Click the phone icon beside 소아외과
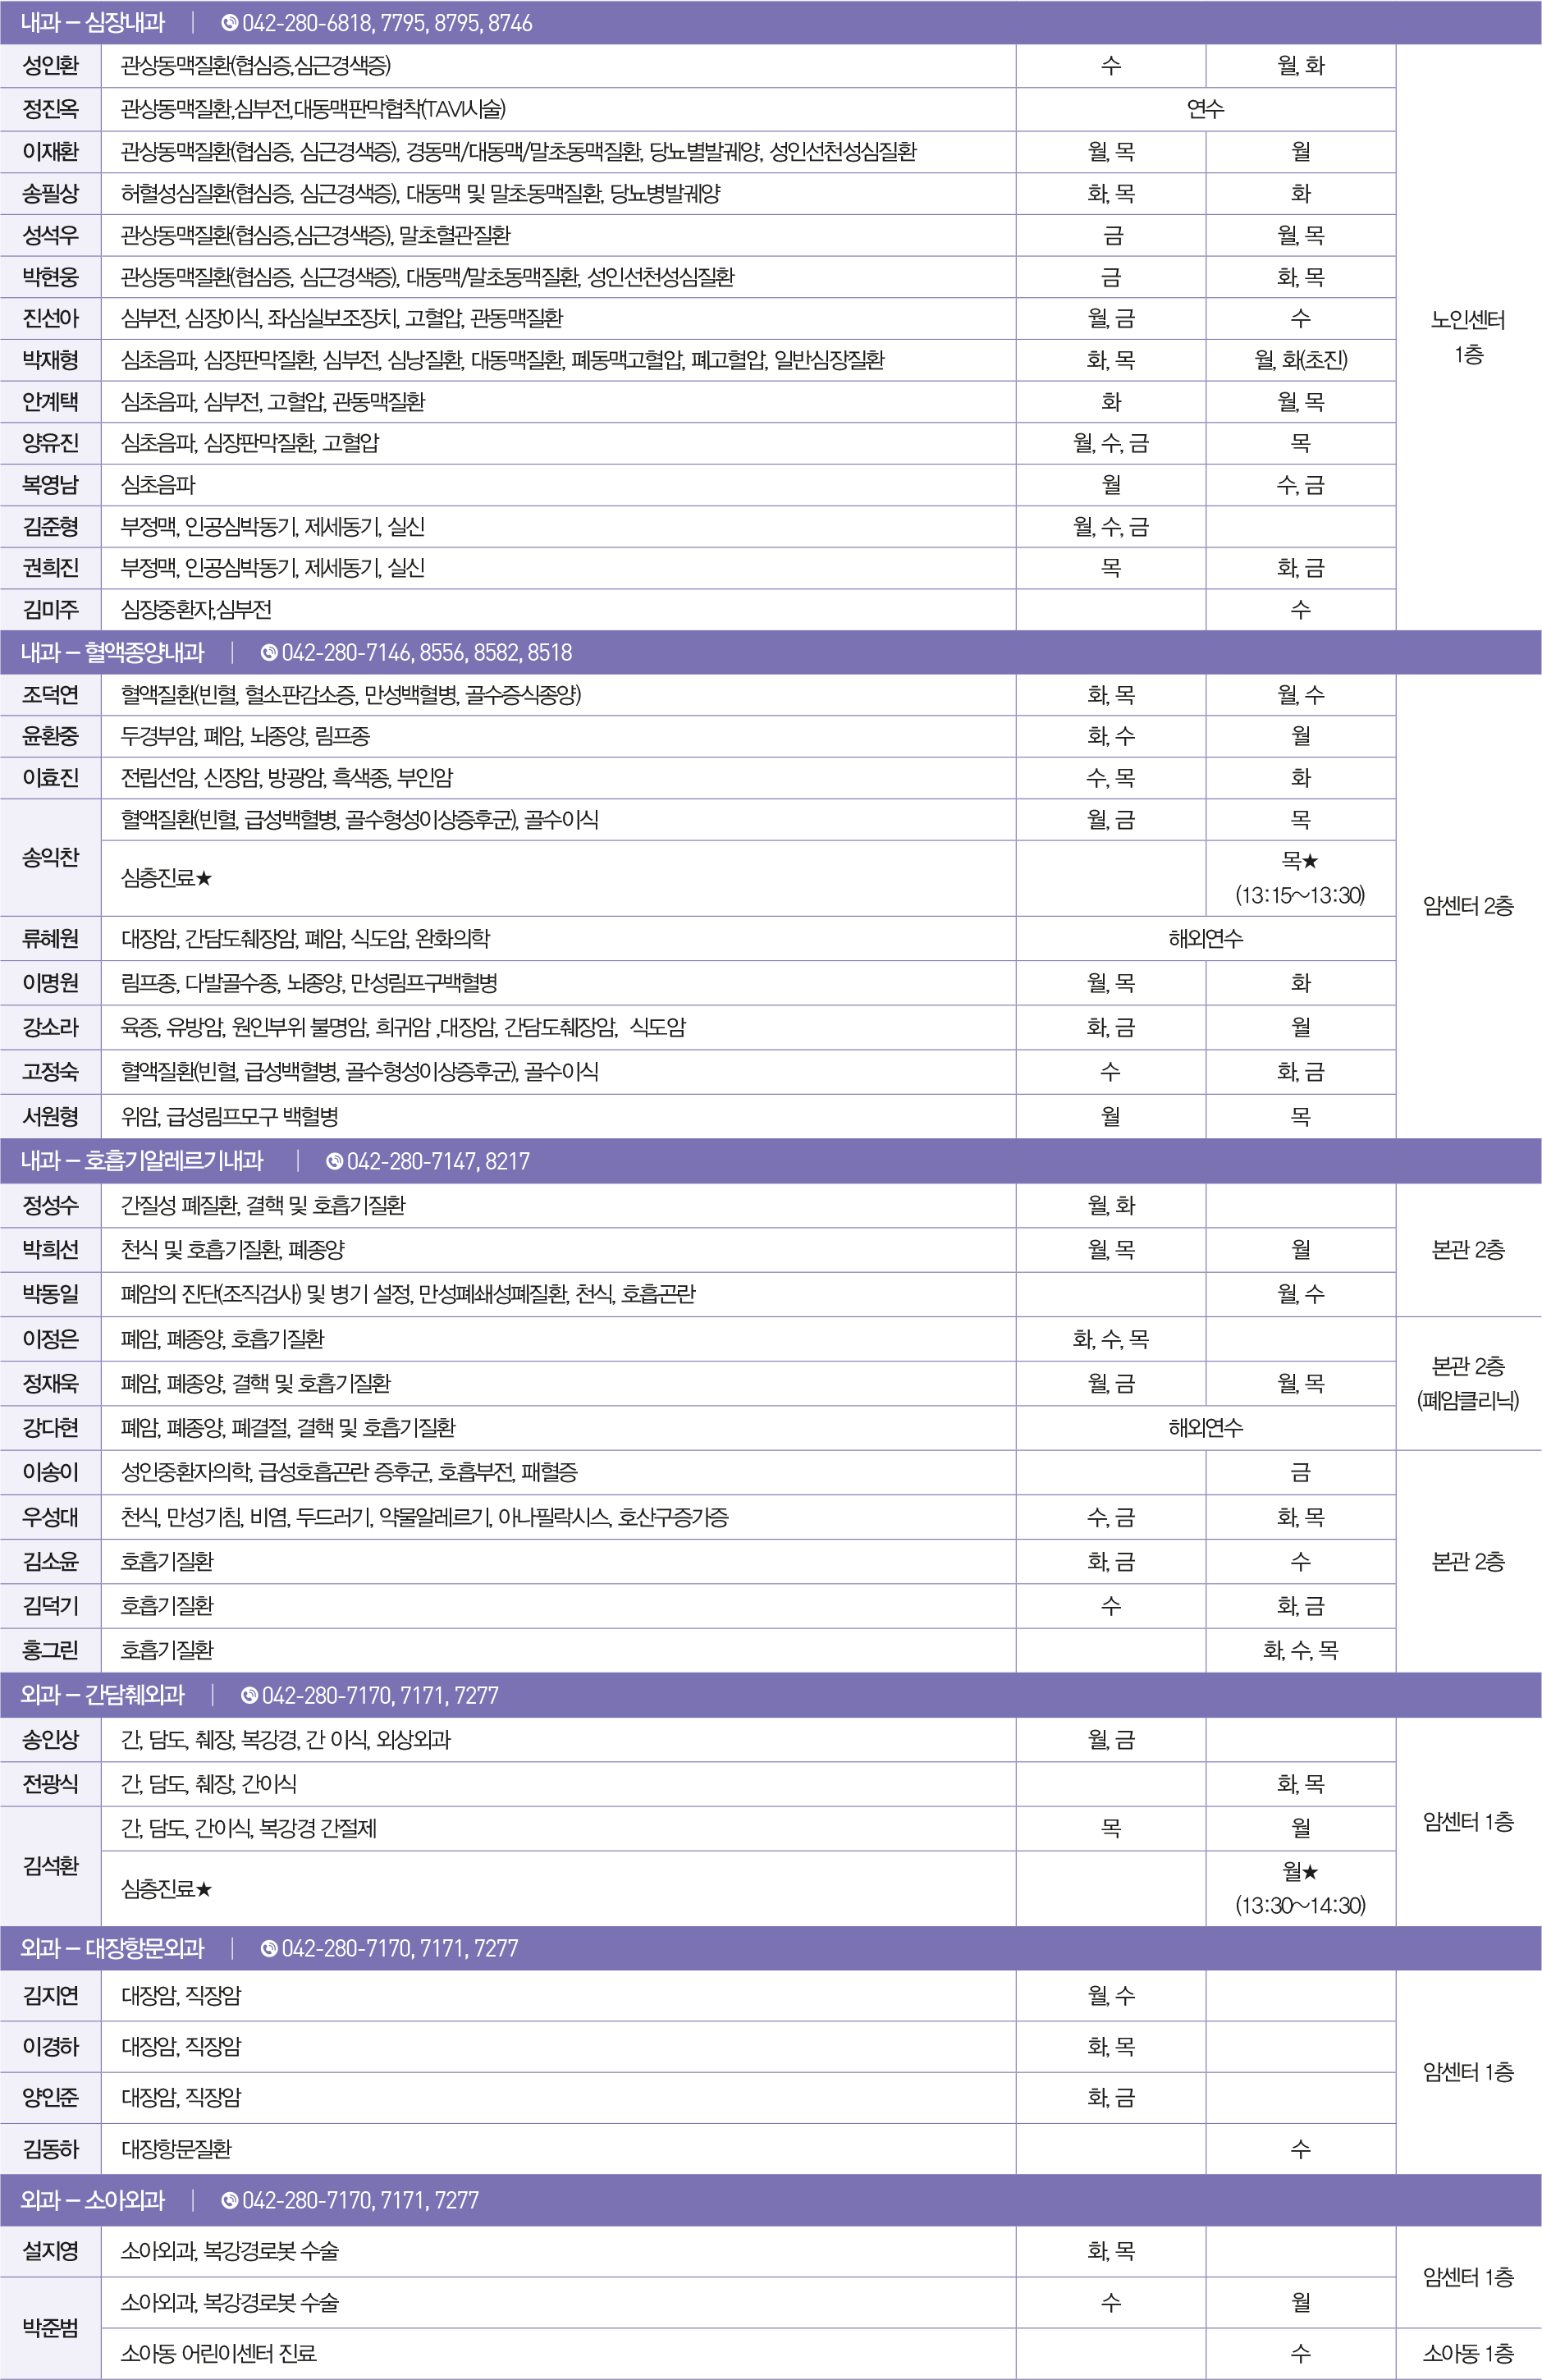The image size is (1542, 2380). [229, 2200]
